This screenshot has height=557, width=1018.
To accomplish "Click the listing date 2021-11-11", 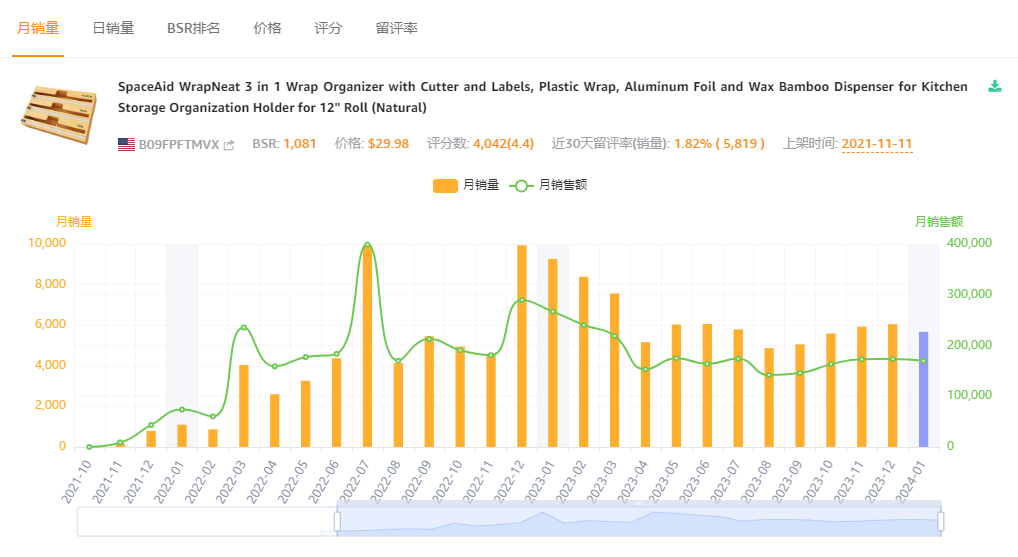I will (876, 143).
